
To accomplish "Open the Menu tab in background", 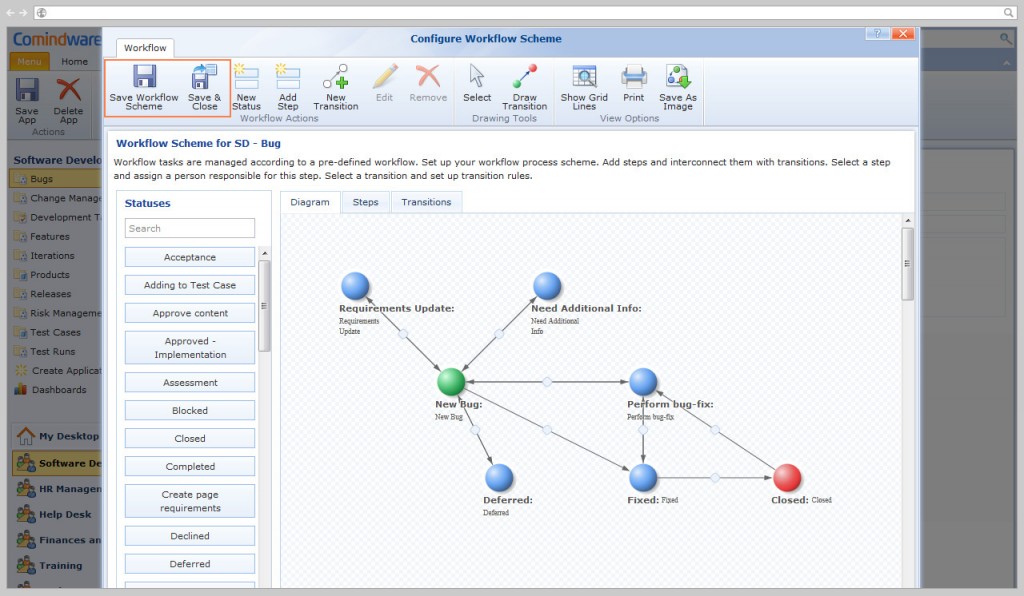I will tap(29, 61).
